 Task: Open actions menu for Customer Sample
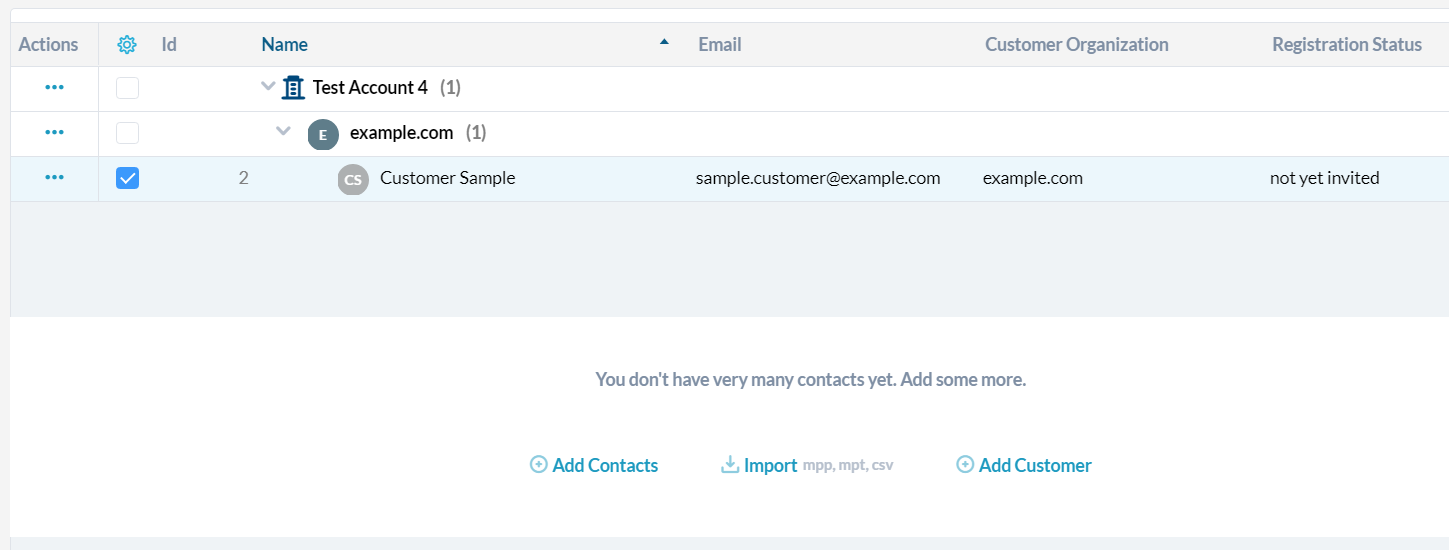tap(54, 178)
